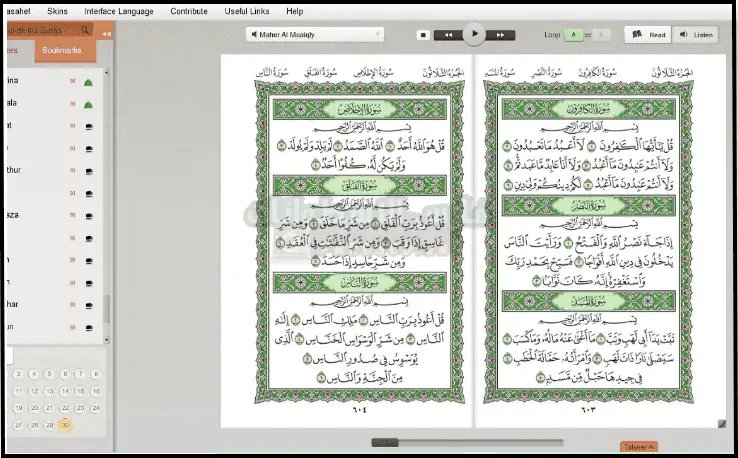Click the Read button
The height and width of the screenshot is (458, 738).
[648, 34]
